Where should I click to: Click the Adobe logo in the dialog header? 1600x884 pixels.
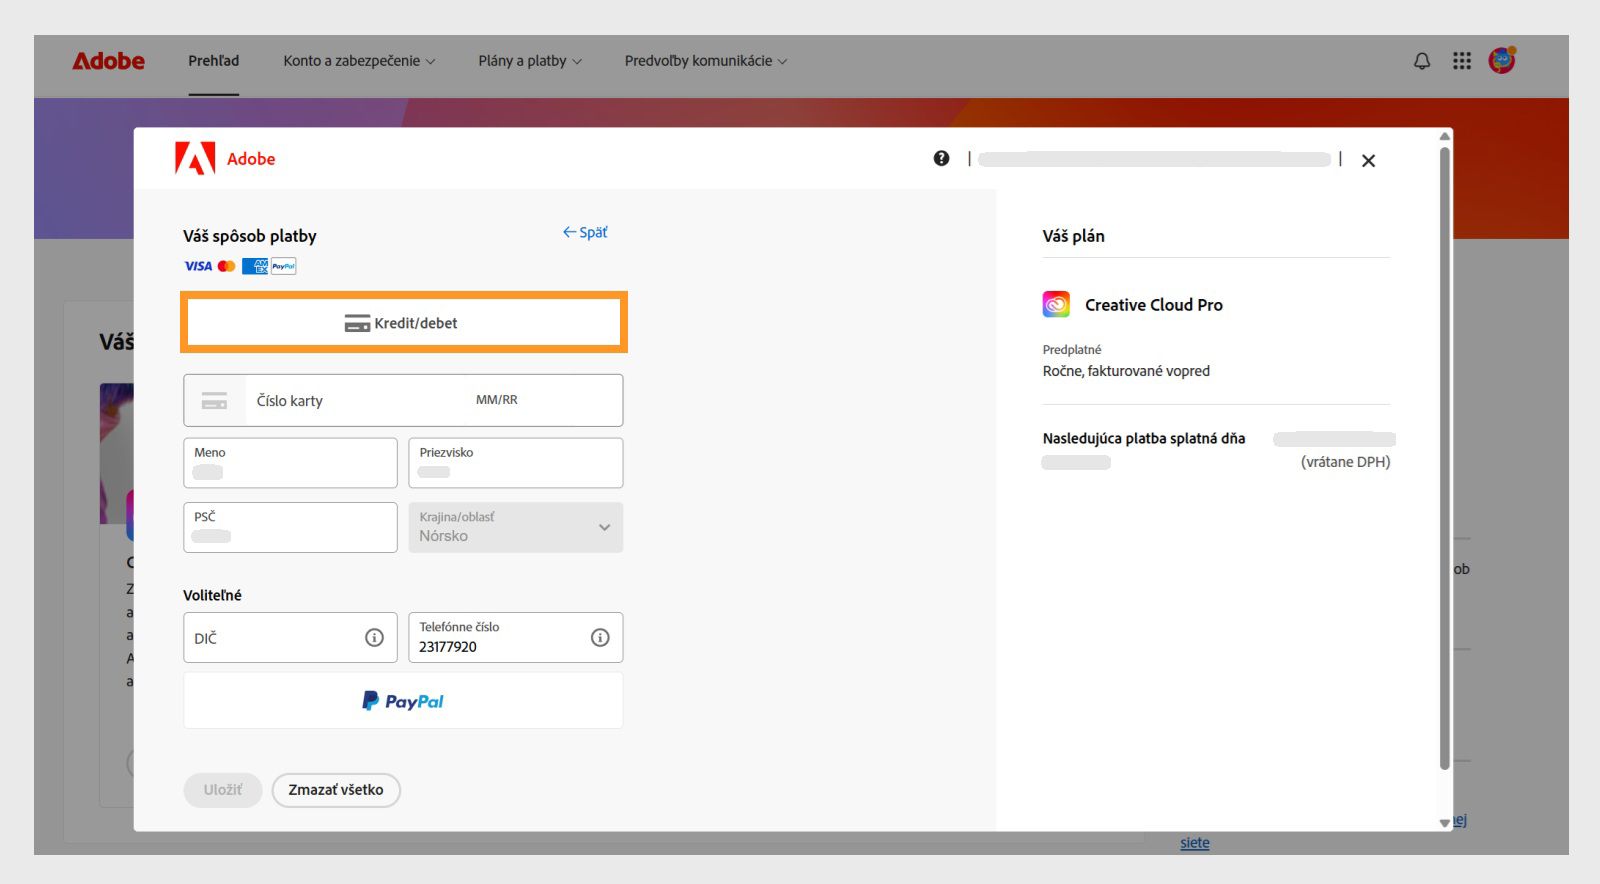(225, 158)
